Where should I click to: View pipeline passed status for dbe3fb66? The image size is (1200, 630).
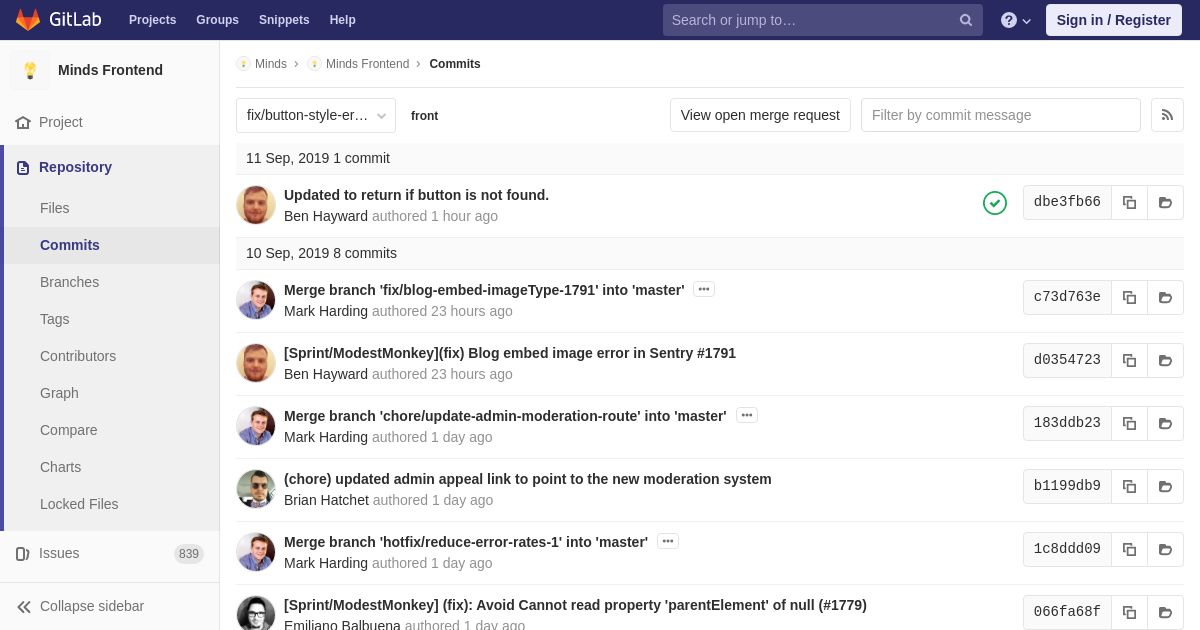tap(995, 203)
